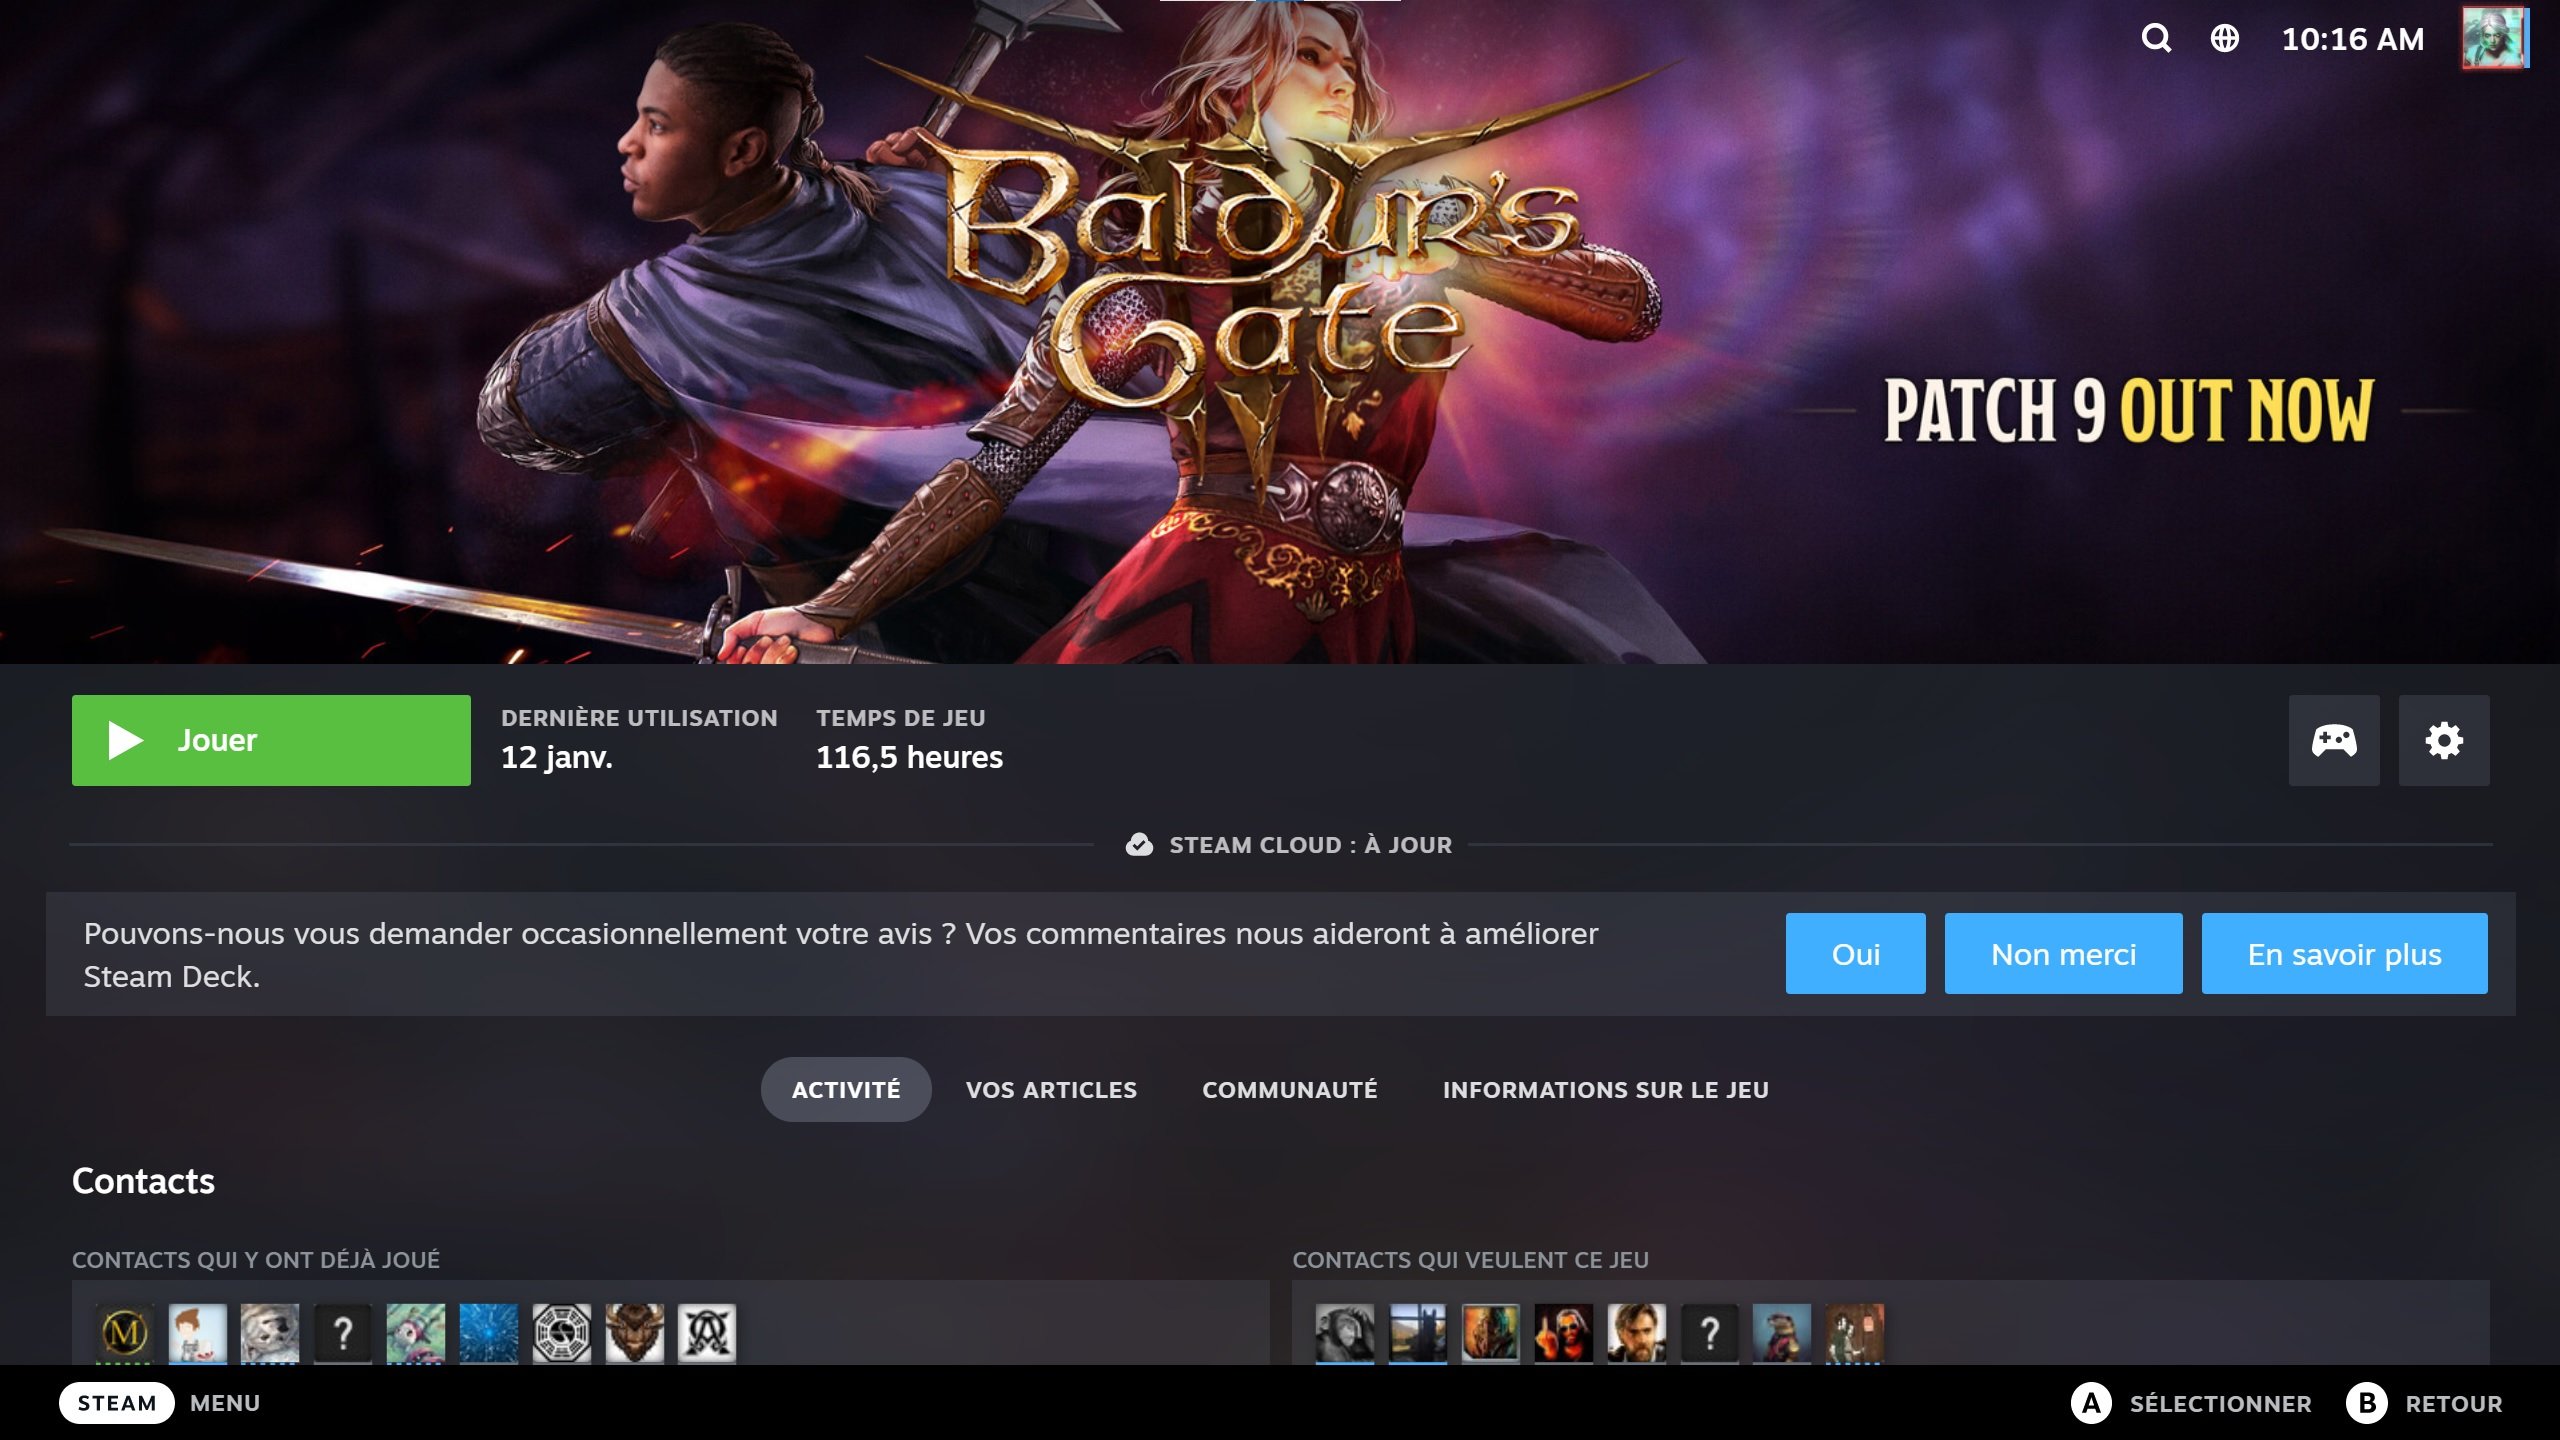This screenshot has height=1440, width=2560.
Task: Accept feedback requests with Oui
Action: tap(1856, 954)
